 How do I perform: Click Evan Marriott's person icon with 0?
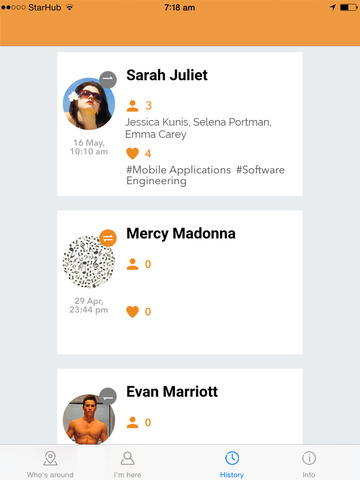click(132, 423)
